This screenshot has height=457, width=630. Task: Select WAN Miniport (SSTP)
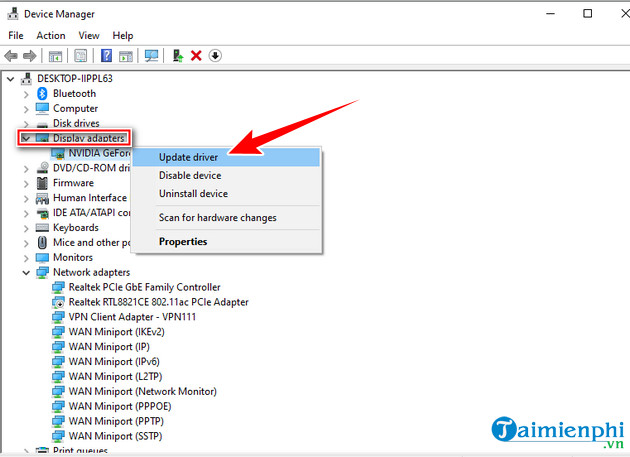point(115,436)
